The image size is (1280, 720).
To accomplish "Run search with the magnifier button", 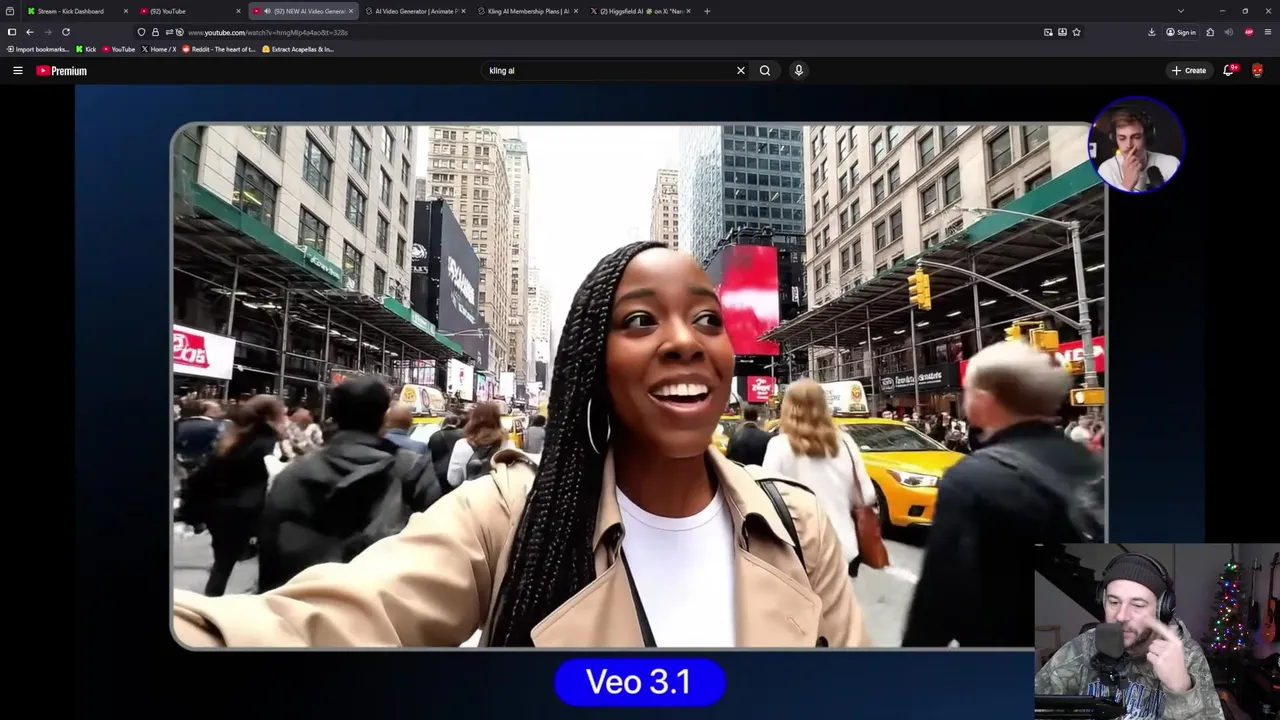I will [x=765, y=70].
